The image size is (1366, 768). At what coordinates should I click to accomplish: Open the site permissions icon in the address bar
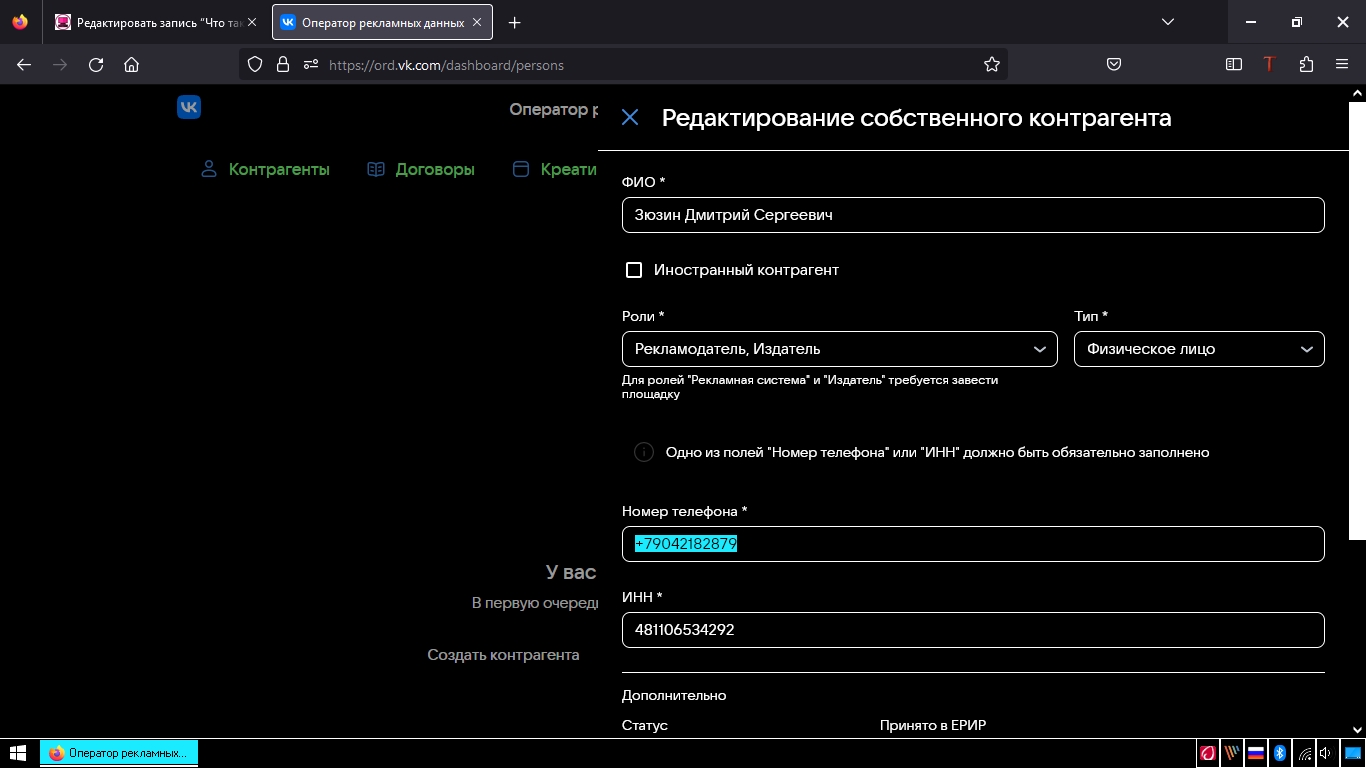coord(310,65)
